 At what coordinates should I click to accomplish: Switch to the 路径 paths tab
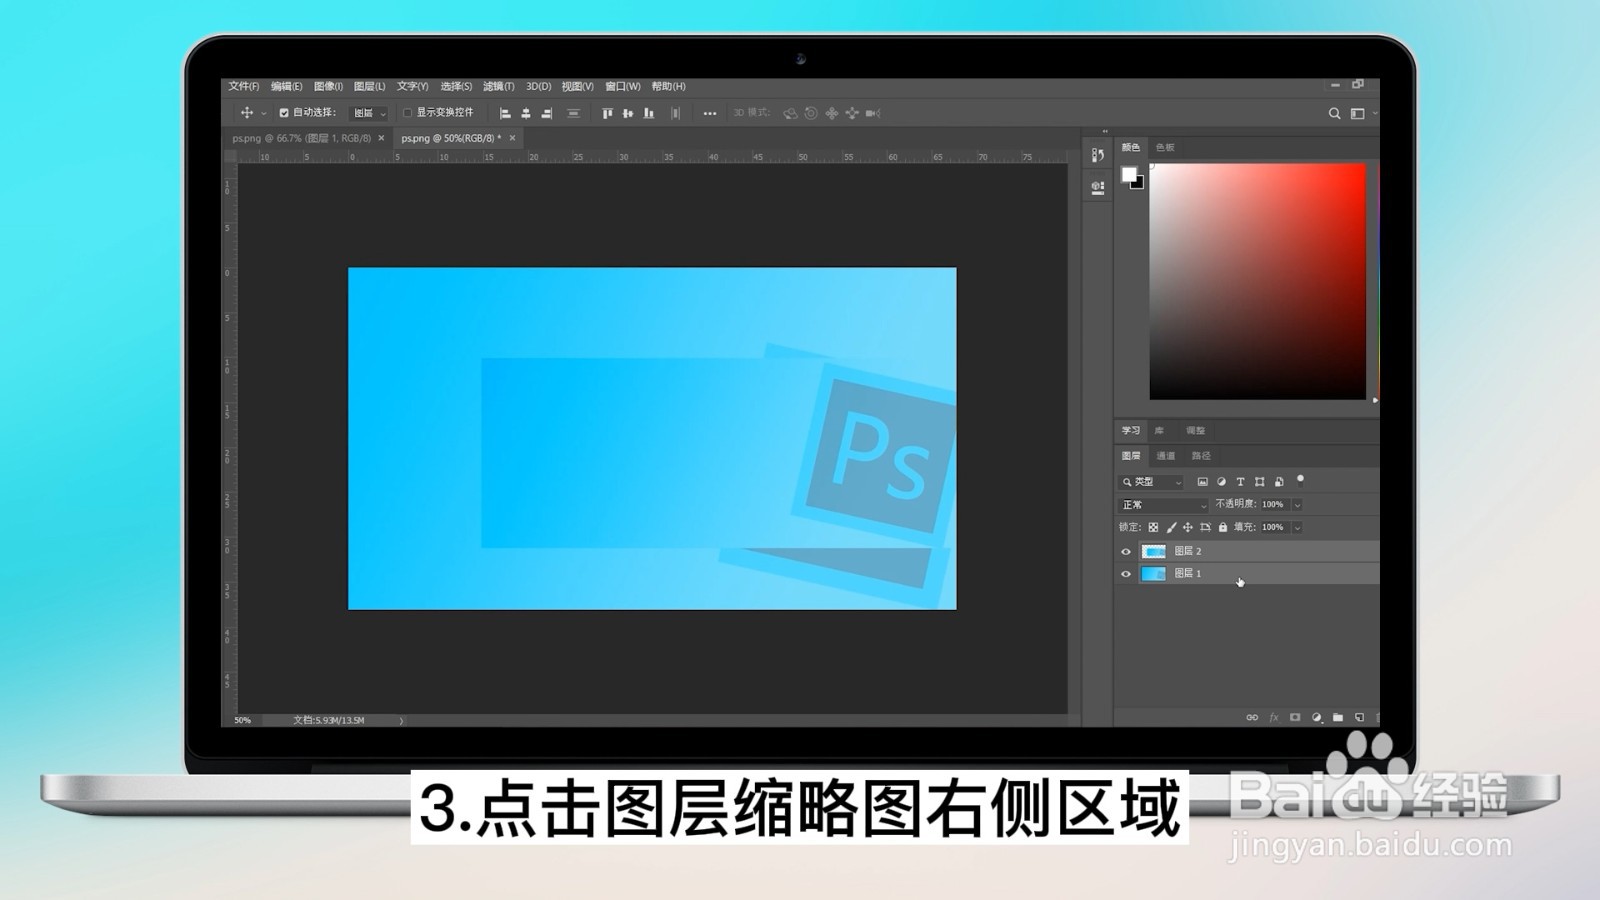tap(1201, 456)
